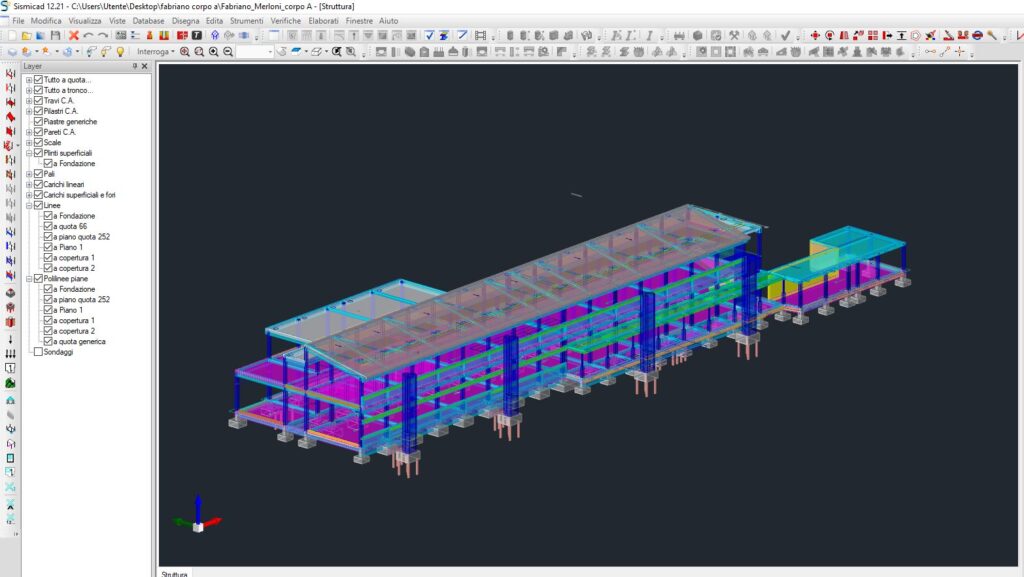Screen dimensions: 1024x577
Task: Expand the Pilastri C.A. tree node
Action: click(29, 111)
